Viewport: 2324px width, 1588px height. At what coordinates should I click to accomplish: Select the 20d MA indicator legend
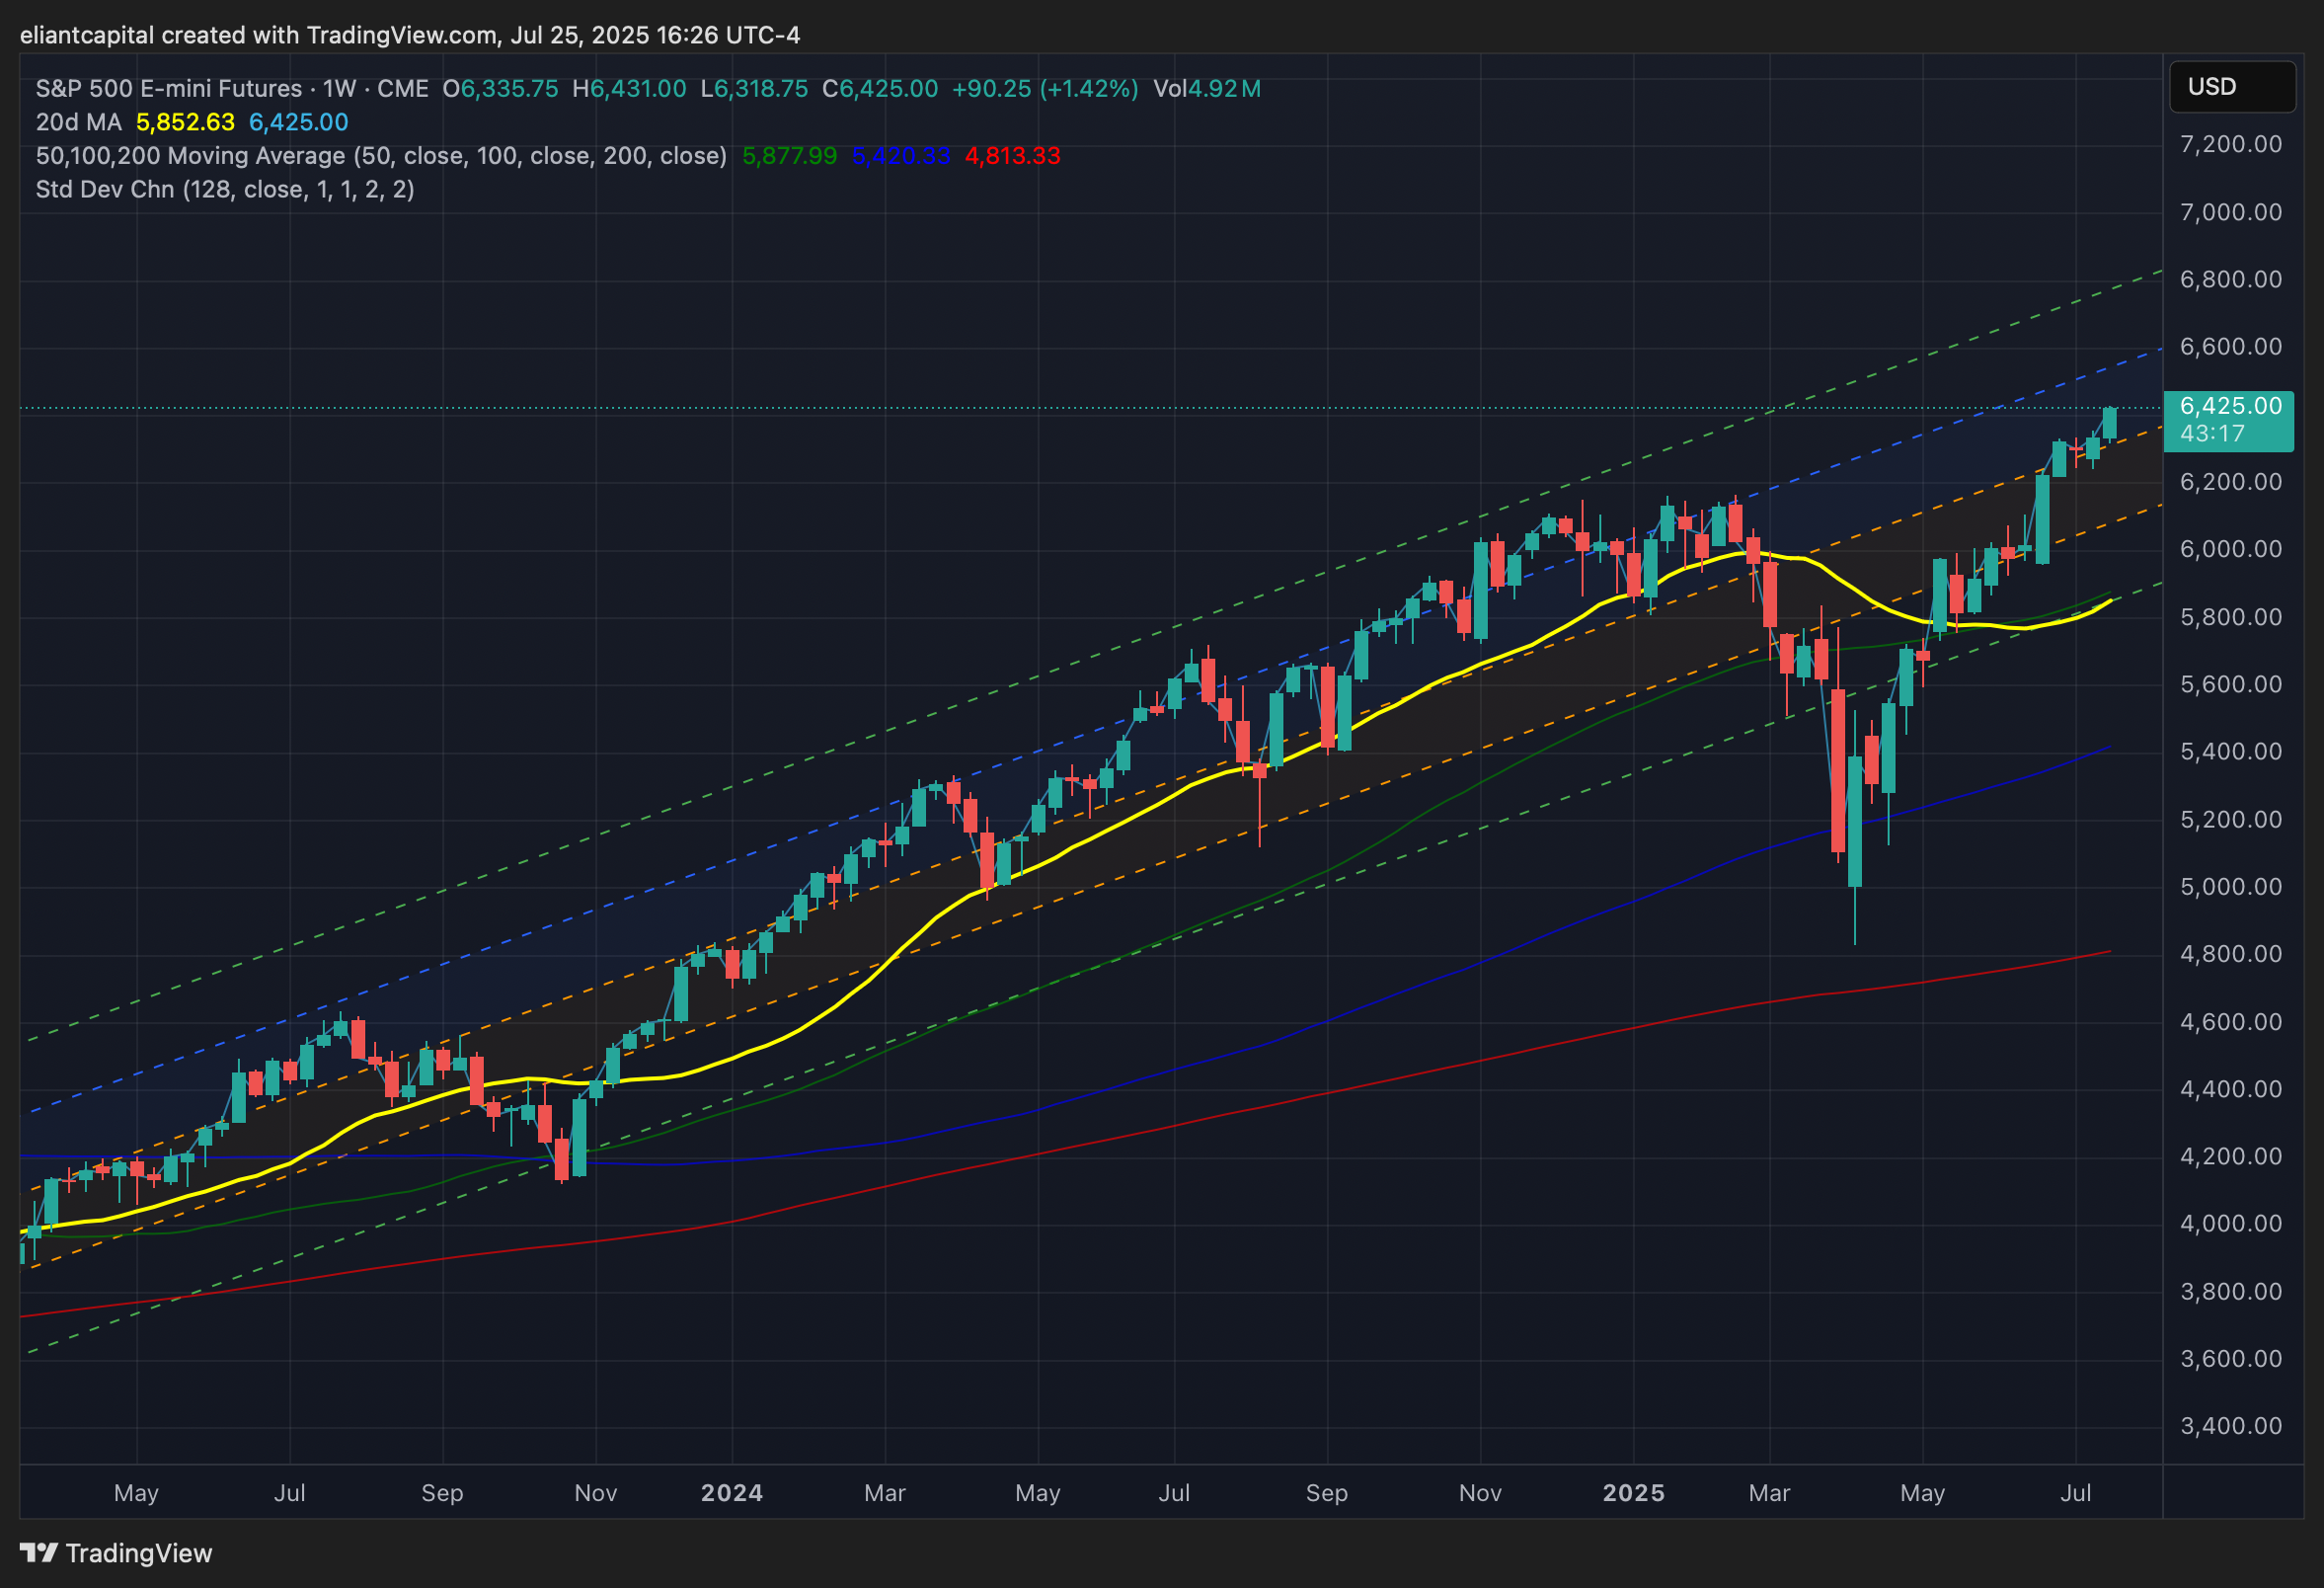click(x=78, y=123)
